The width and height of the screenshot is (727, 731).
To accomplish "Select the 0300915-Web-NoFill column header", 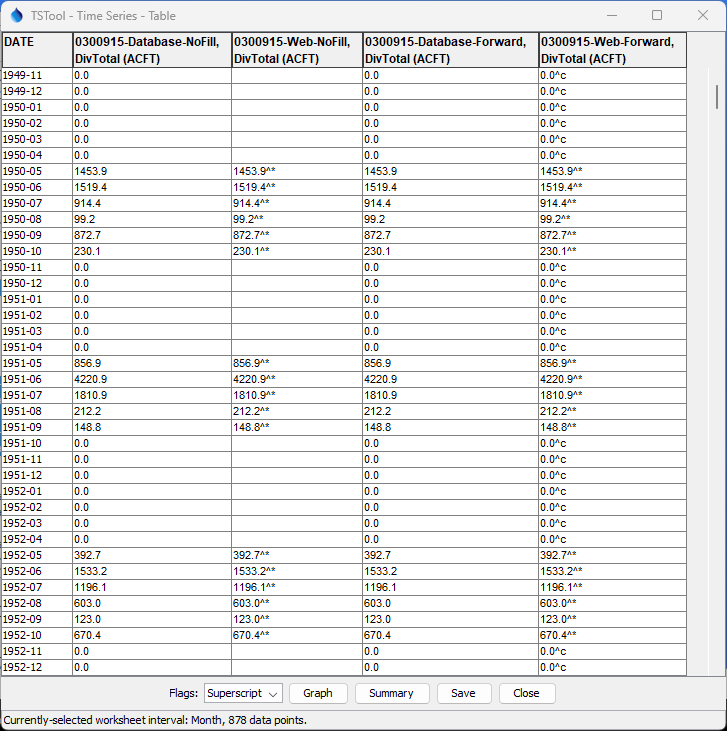I will point(297,50).
